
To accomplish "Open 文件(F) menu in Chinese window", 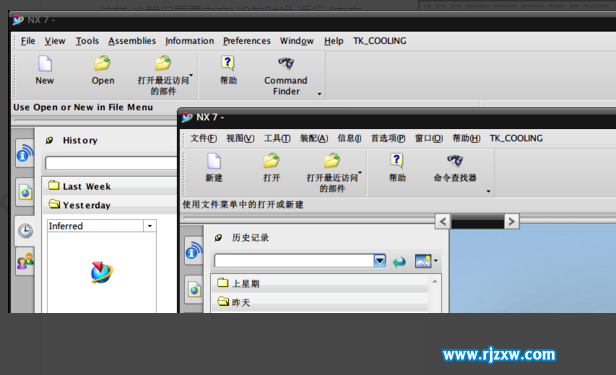I will pos(204,138).
